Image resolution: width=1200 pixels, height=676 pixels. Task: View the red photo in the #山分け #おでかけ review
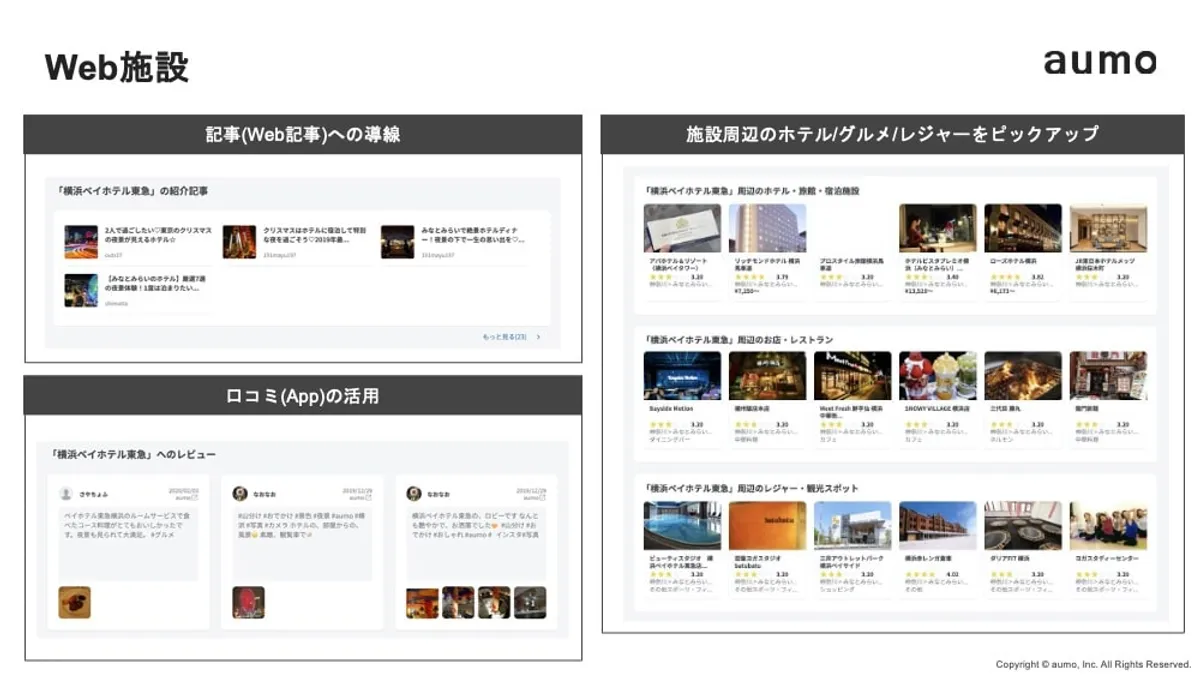click(249, 602)
